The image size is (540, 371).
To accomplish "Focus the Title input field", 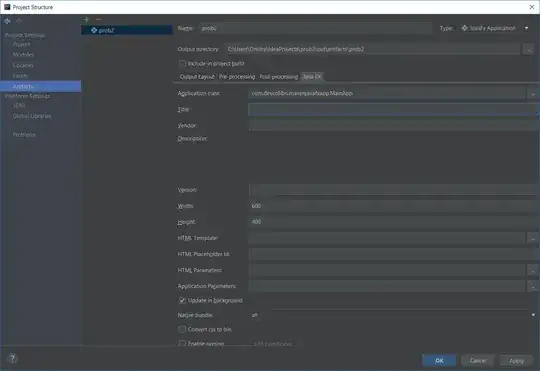I will tap(393, 110).
